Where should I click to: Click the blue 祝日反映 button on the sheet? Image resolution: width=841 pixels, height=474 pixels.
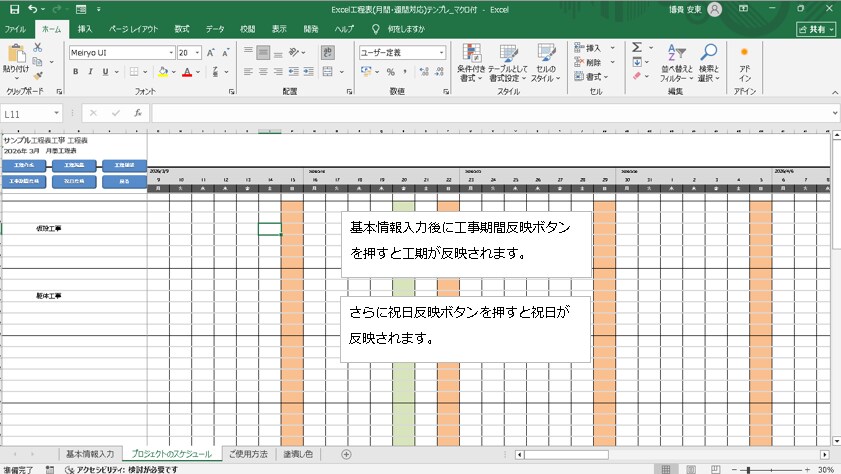coord(74,181)
